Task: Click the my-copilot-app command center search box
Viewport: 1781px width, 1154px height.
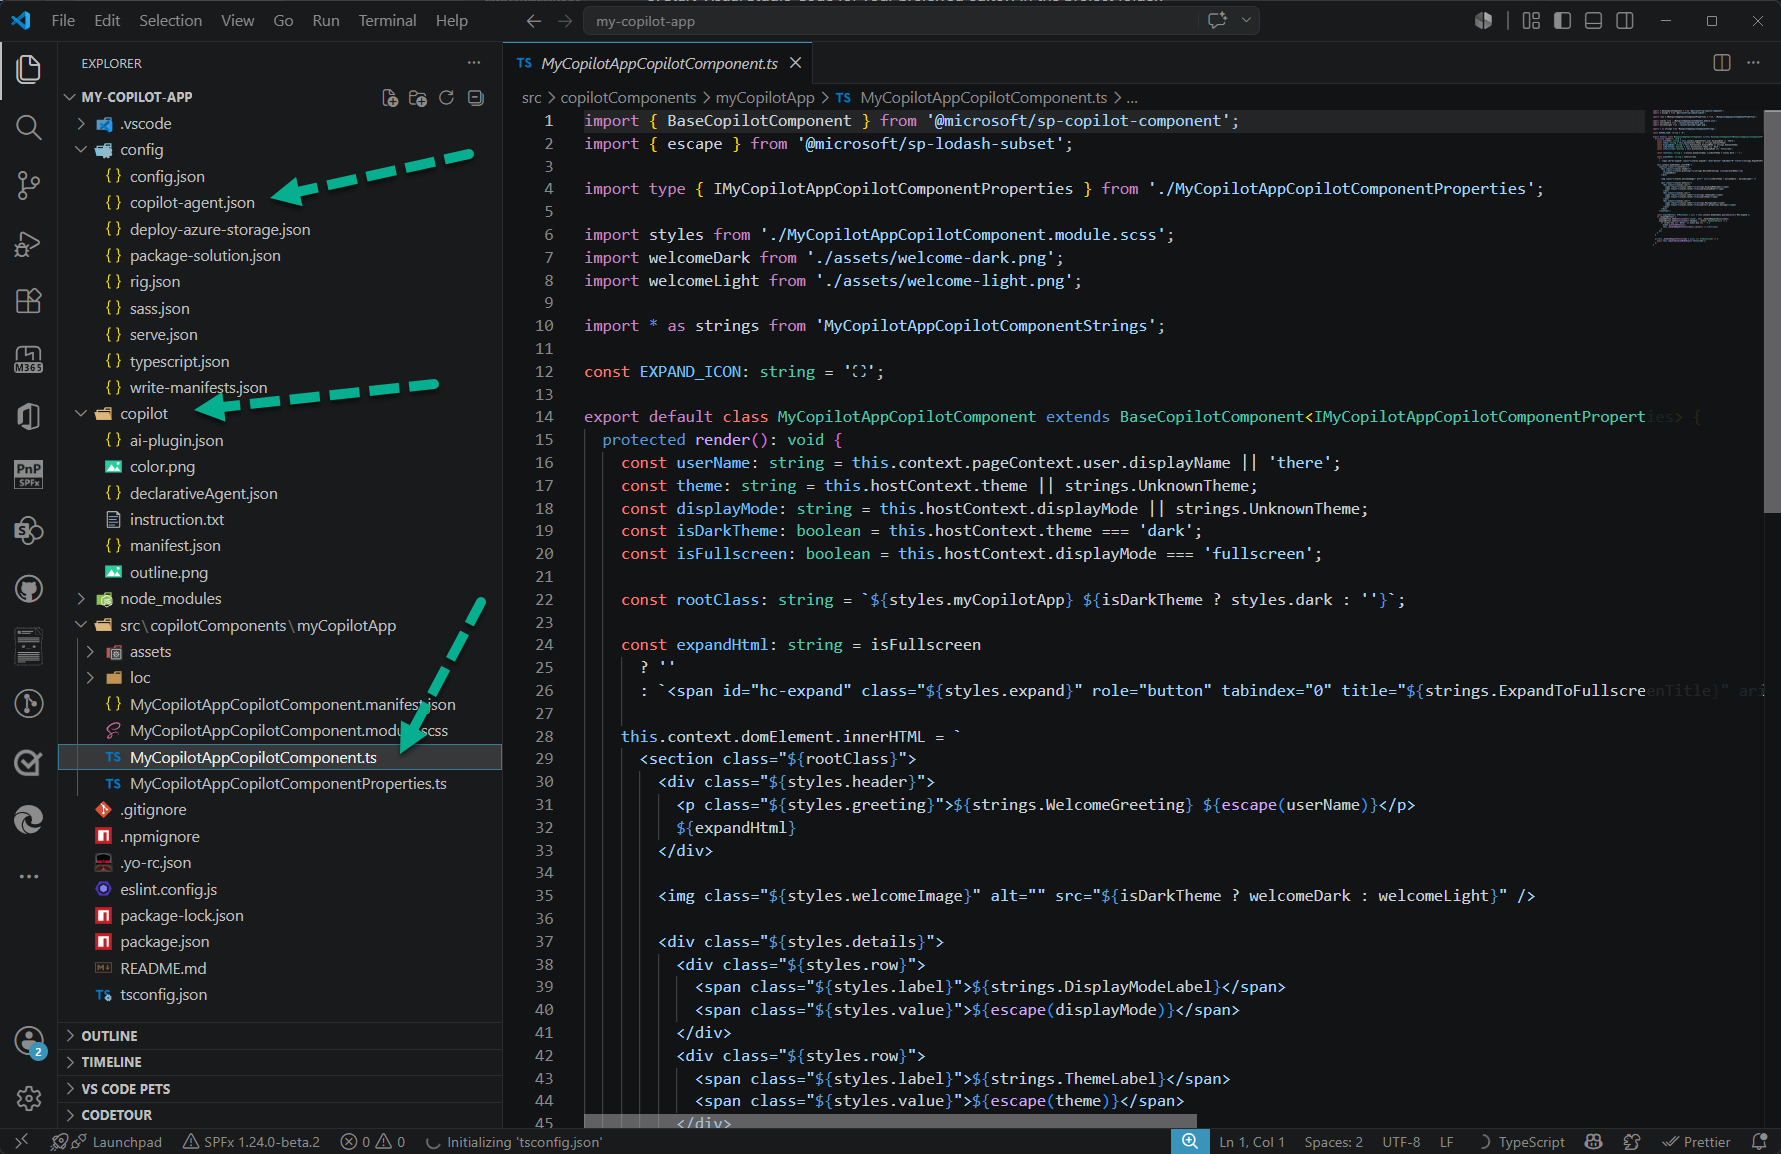Action: point(889,21)
